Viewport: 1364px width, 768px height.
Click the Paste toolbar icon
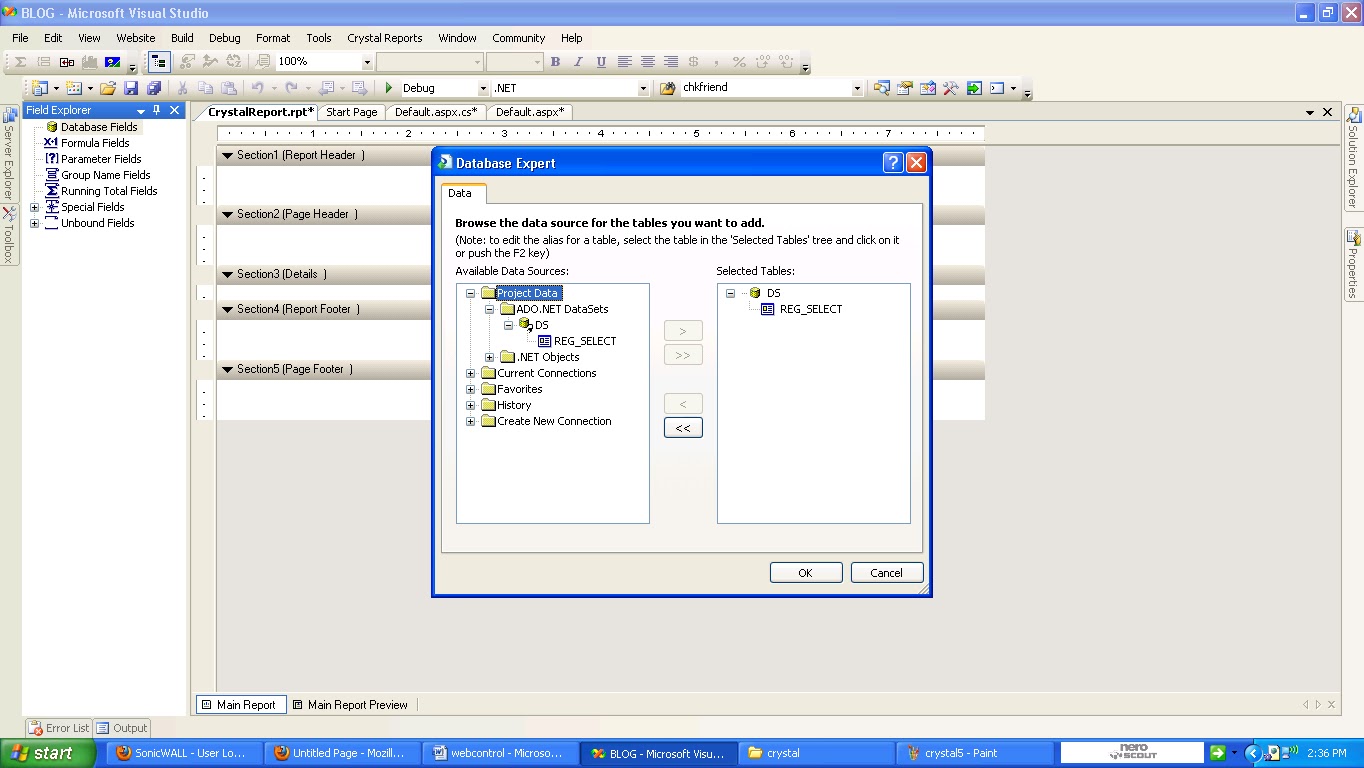point(228,88)
